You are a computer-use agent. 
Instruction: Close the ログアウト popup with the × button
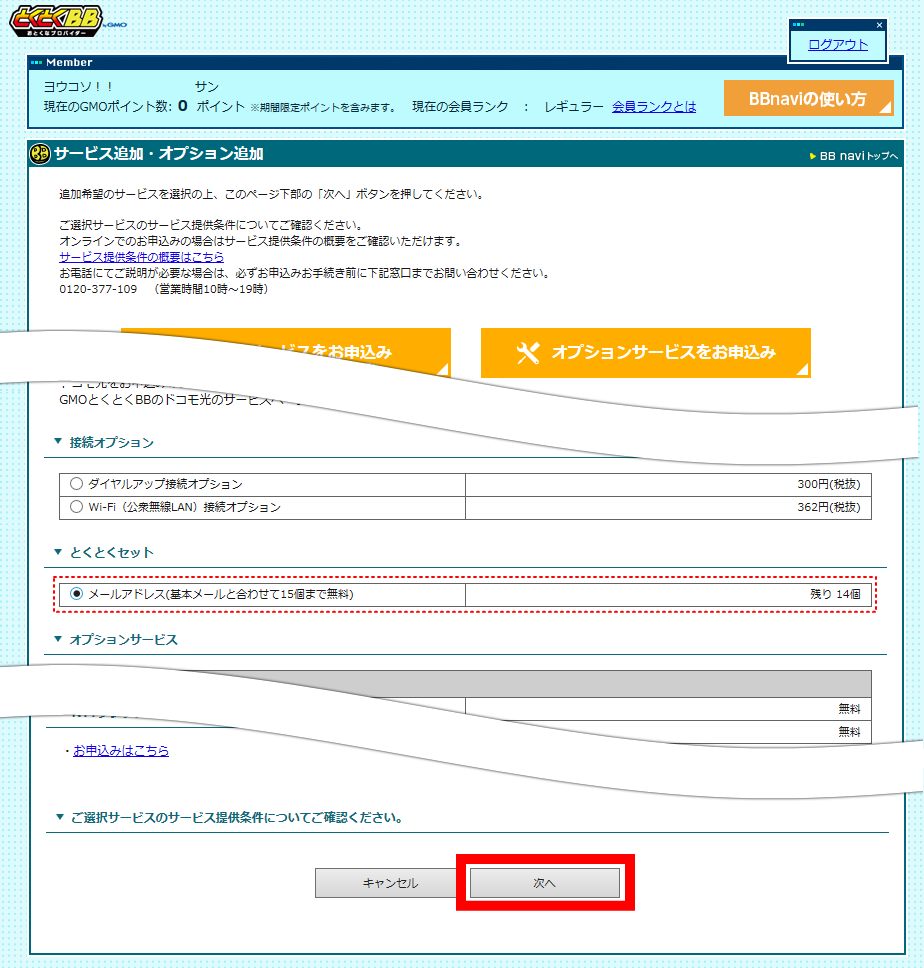click(x=878, y=24)
